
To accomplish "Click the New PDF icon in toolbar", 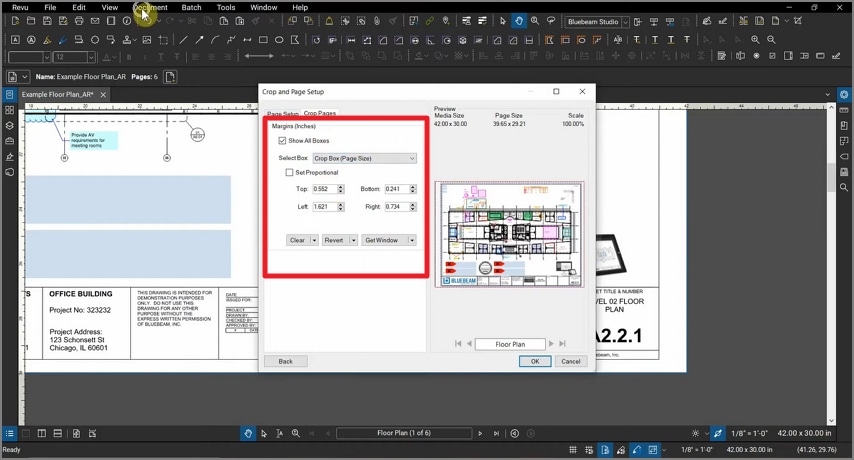I will [15, 21].
